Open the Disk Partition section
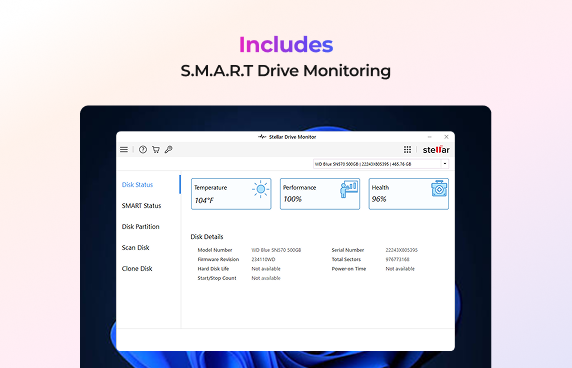Screen dimensions: 572x368 (140, 226)
